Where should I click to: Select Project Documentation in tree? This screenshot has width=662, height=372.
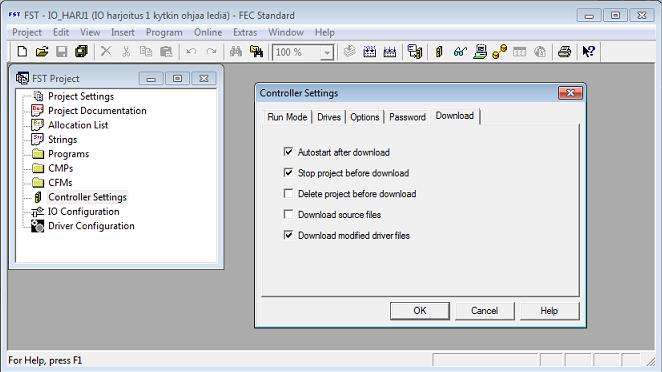coord(97,111)
